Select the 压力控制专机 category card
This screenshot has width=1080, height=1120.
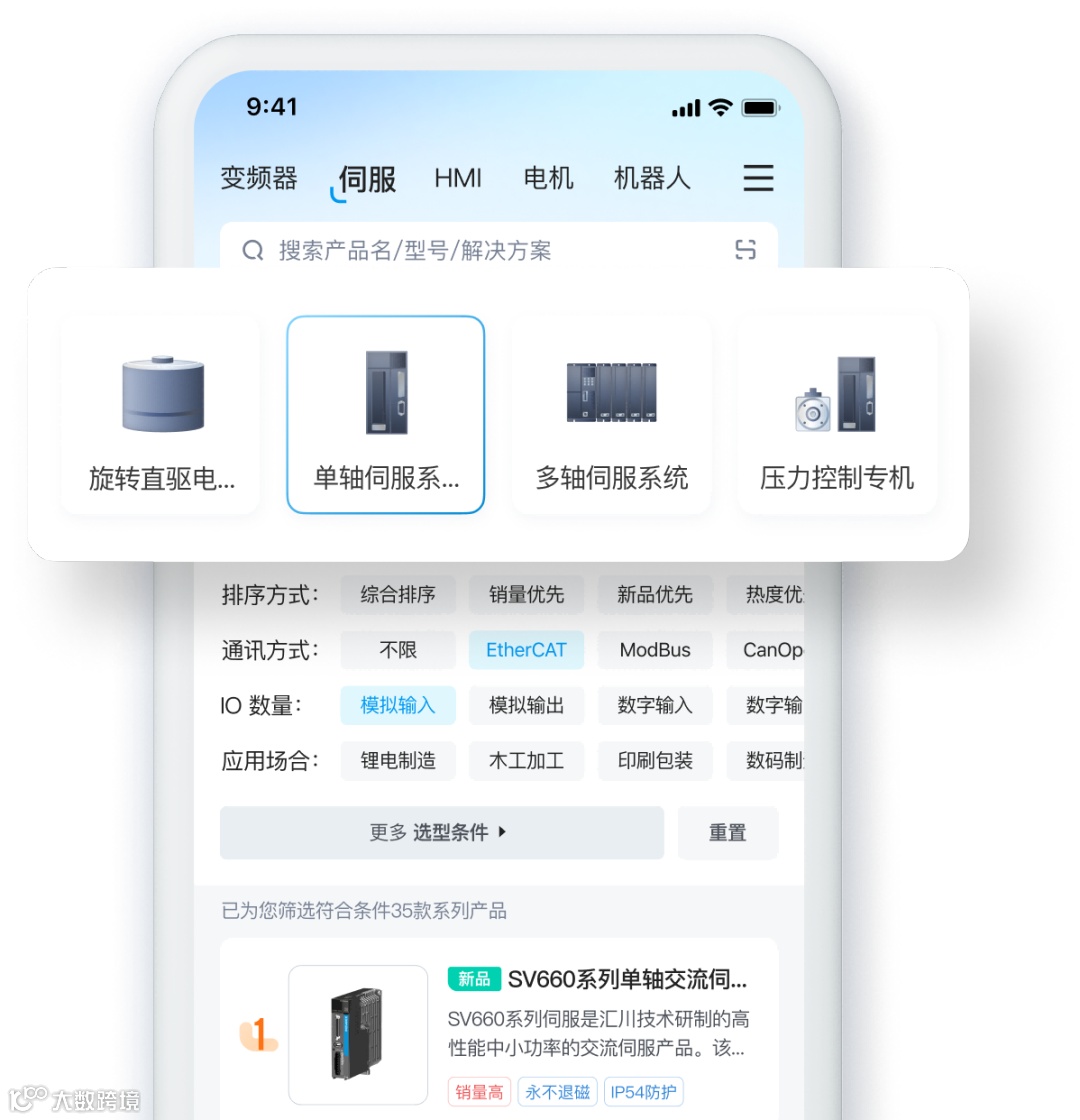tap(836, 415)
